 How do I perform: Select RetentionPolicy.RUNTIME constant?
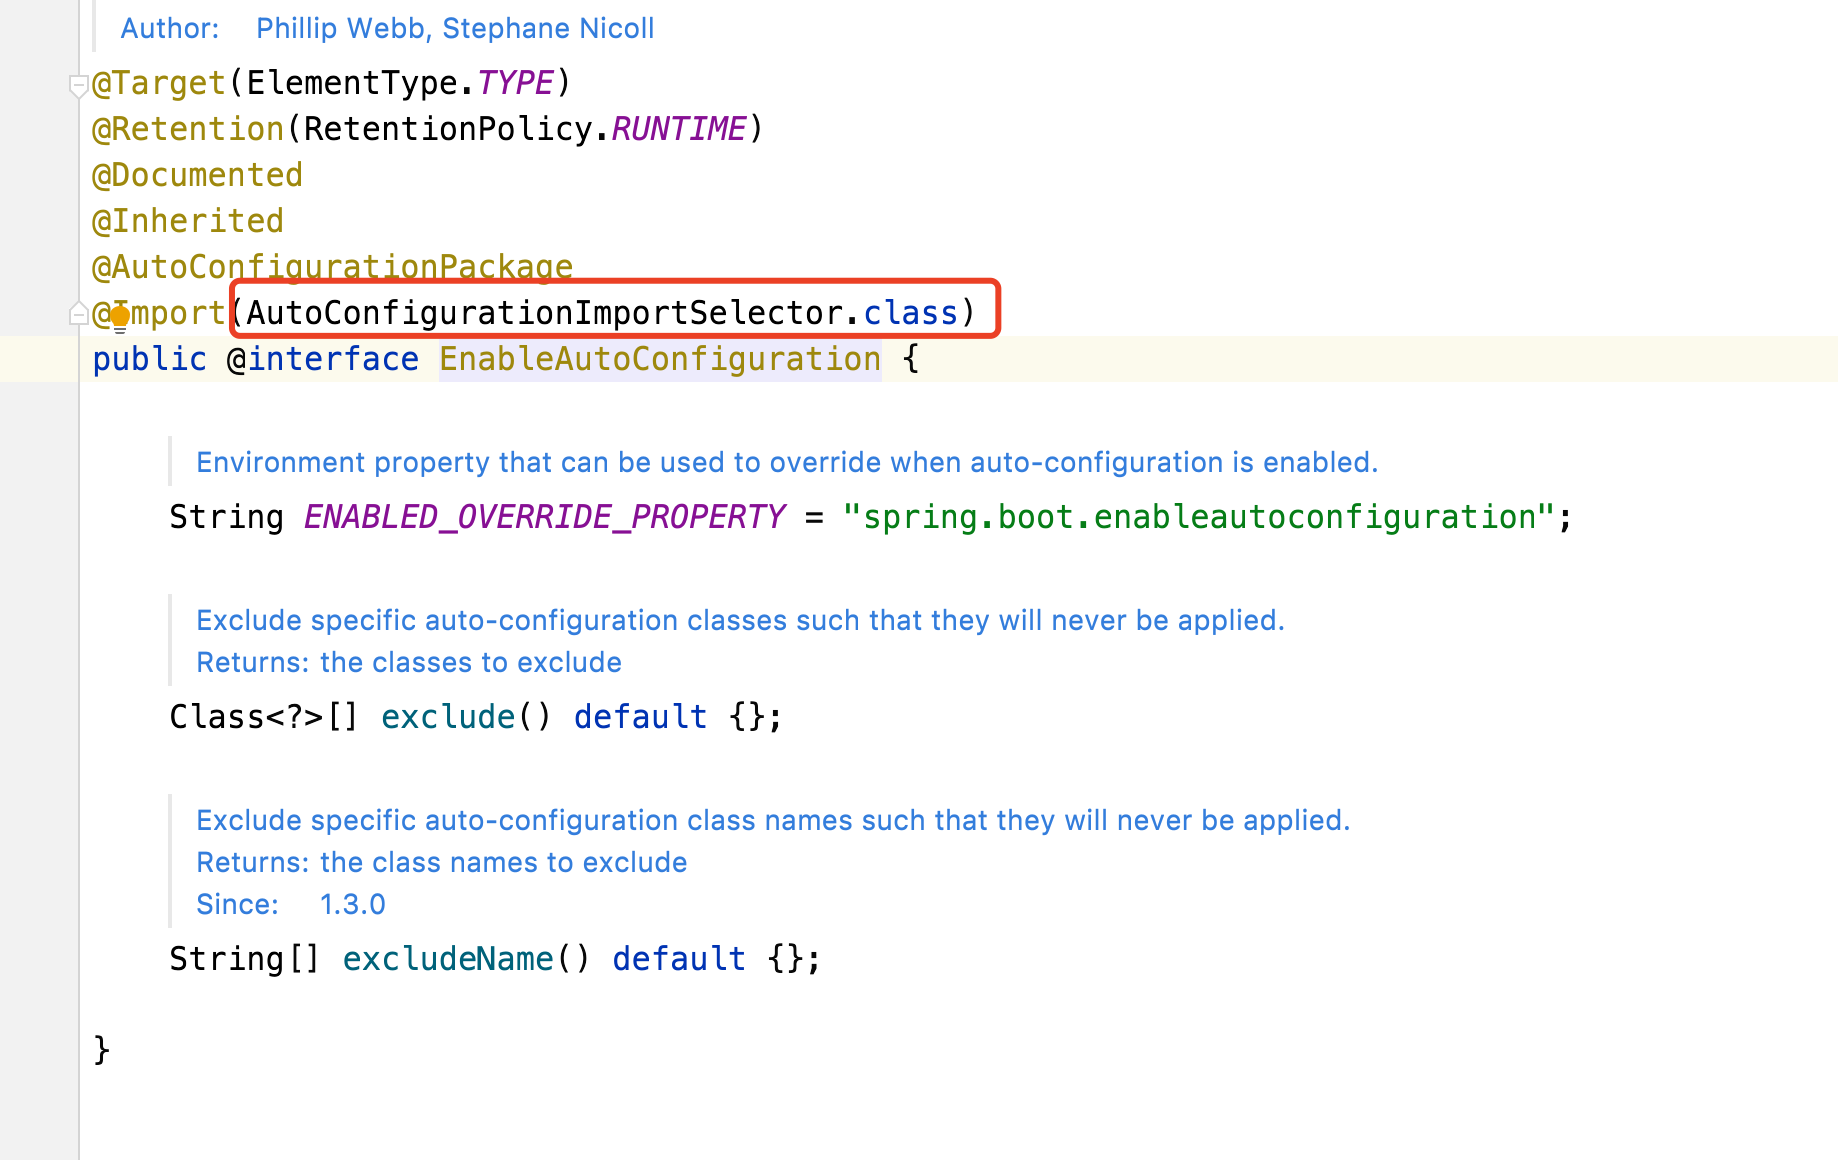click(525, 129)
